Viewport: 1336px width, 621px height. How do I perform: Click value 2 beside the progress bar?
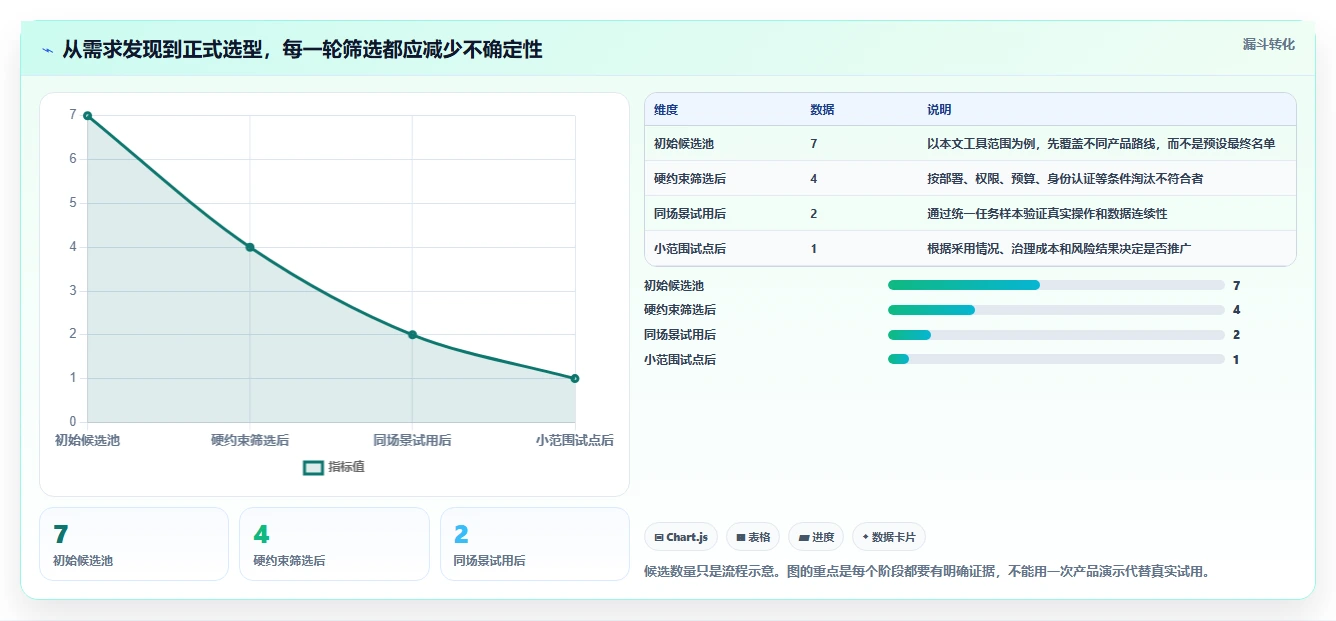click(x=1237, y=335)
